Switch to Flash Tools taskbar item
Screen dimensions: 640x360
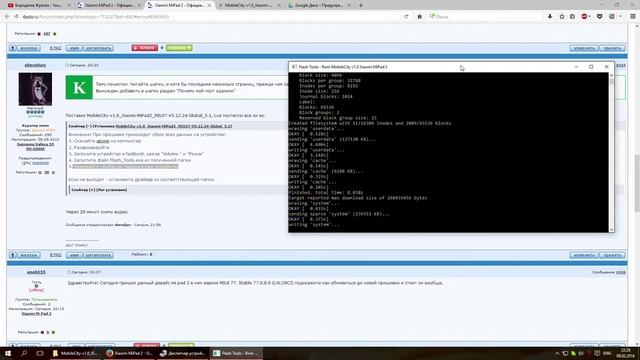(236, 353)
